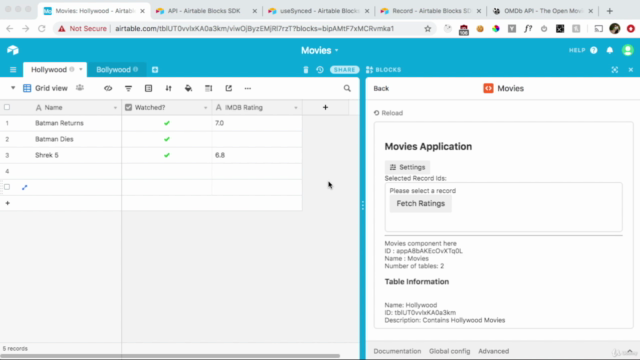Open the trash icon in header
The image size is (640, 360).
[306, 70]
